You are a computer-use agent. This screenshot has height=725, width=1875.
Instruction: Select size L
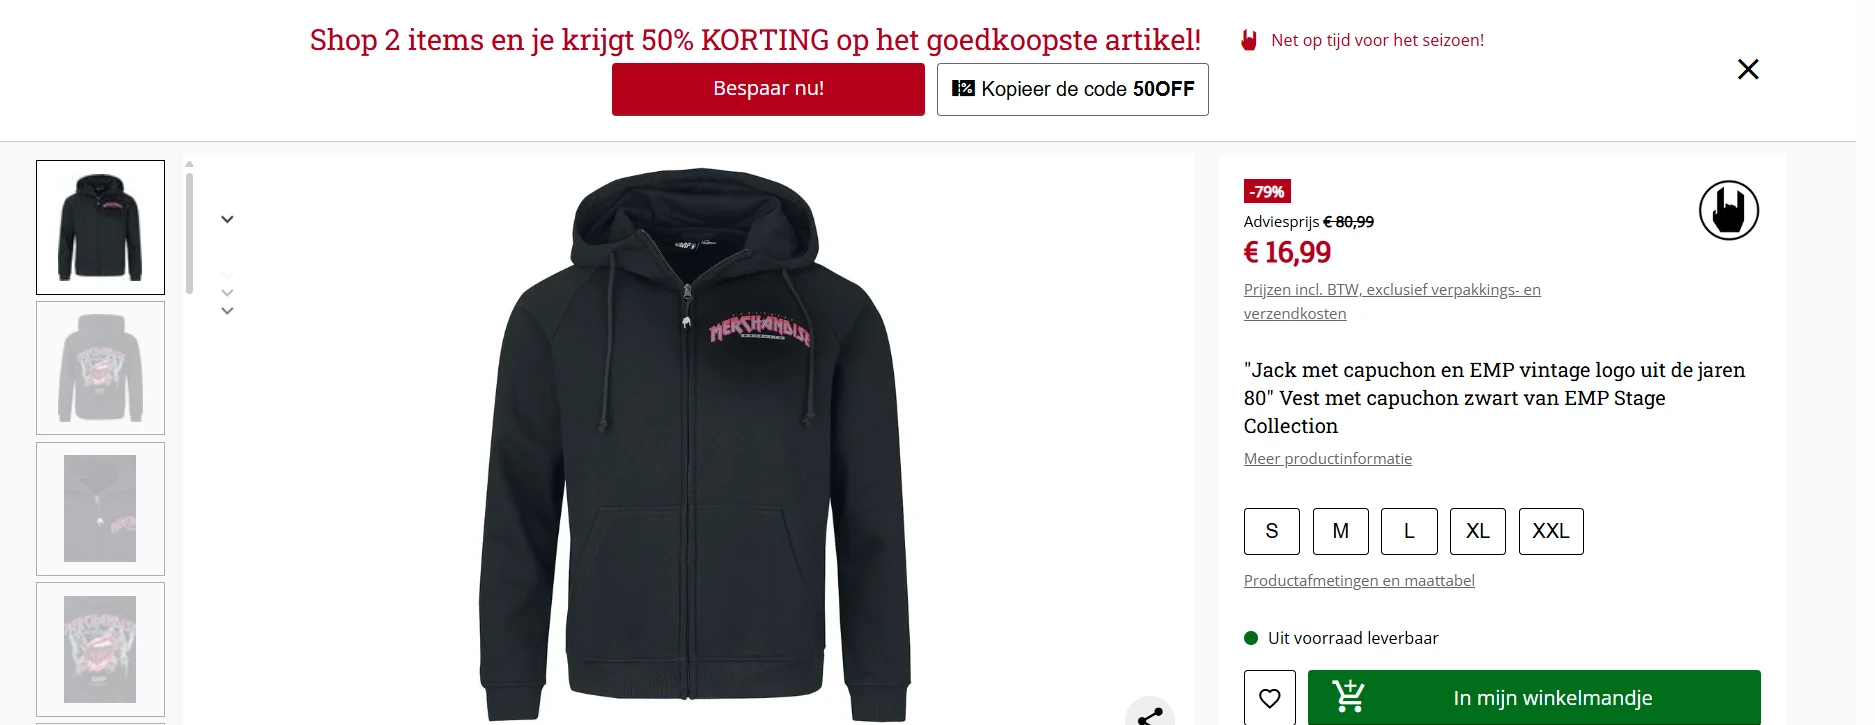pyautogui.click(x=1409, y=531)
